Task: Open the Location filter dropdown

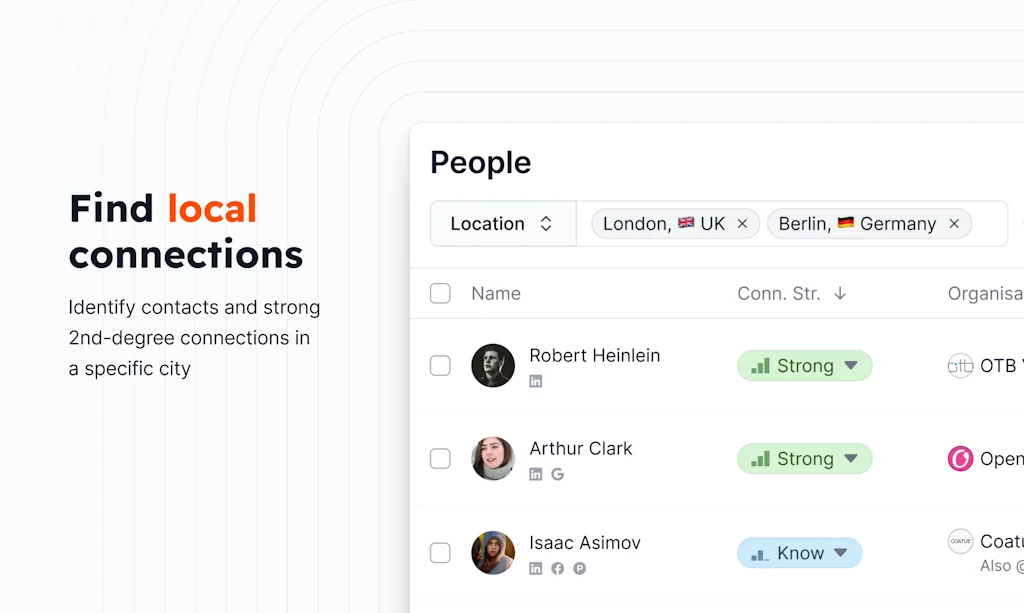Action: click(x=502, y=224)
